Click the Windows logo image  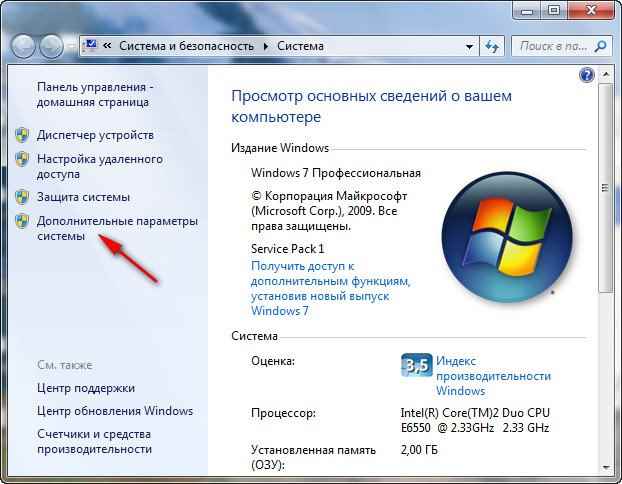[507, 237]
